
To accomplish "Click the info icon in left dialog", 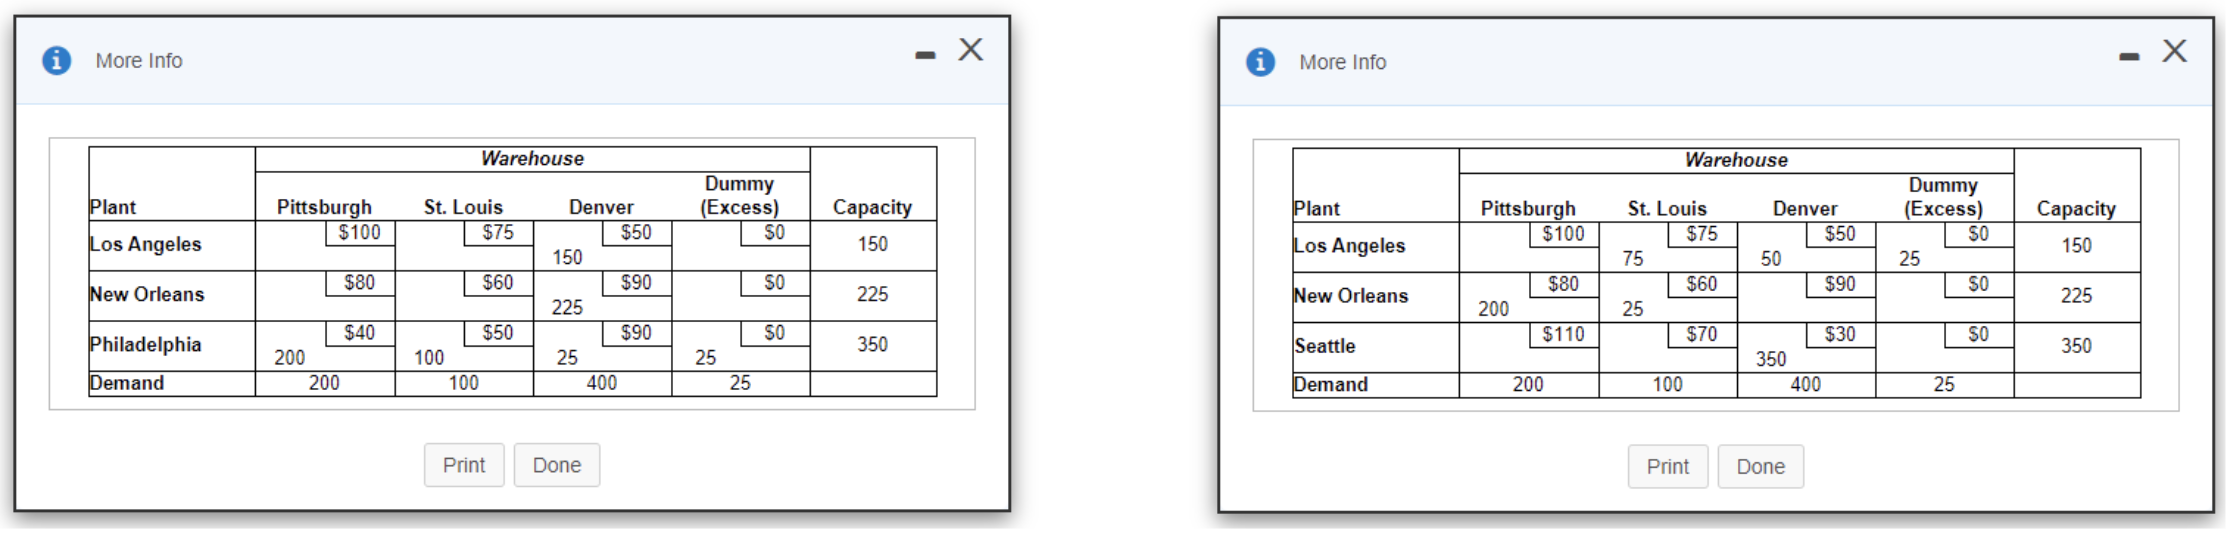I will [57, 61].
